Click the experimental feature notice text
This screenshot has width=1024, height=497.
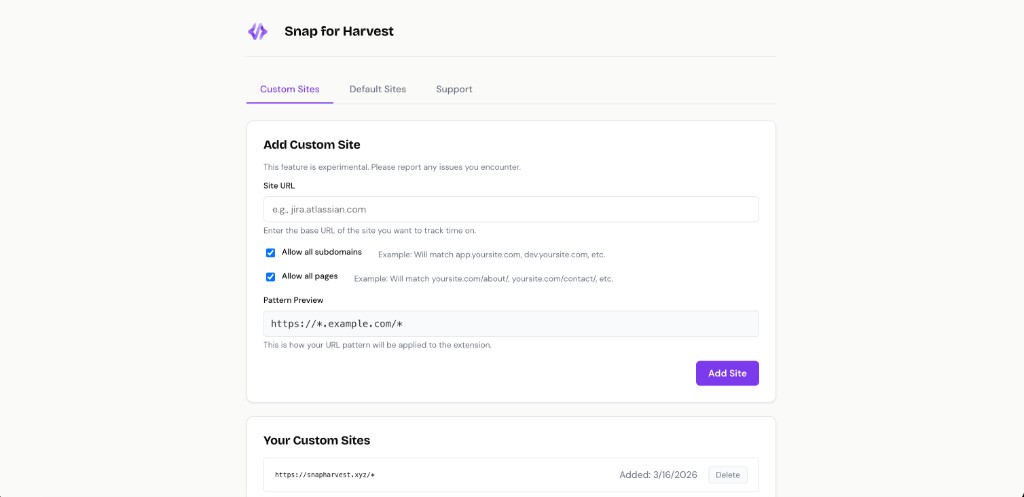tap(392, 167)
